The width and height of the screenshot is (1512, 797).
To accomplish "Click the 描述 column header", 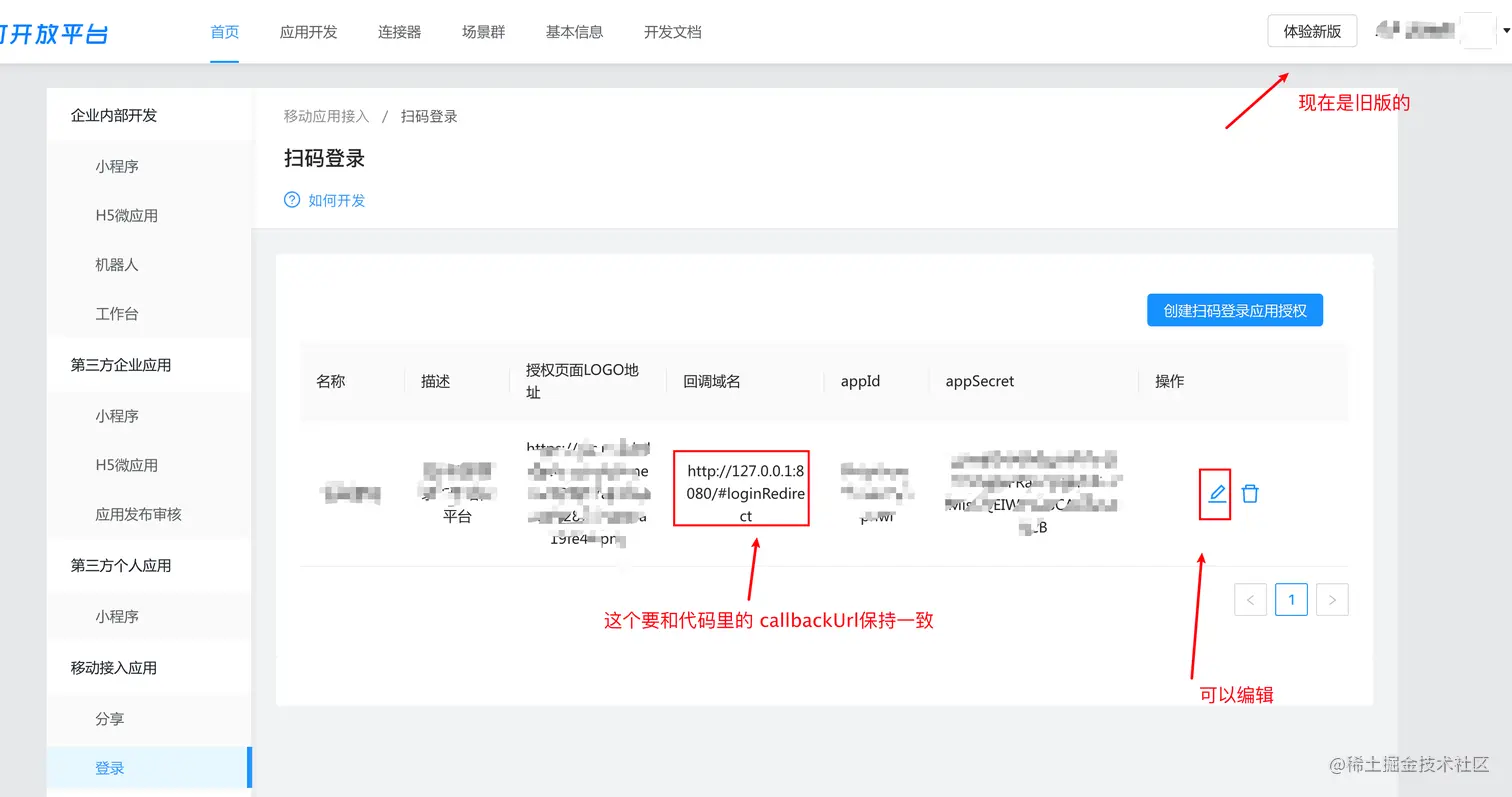I will click(x=436, y=381).
